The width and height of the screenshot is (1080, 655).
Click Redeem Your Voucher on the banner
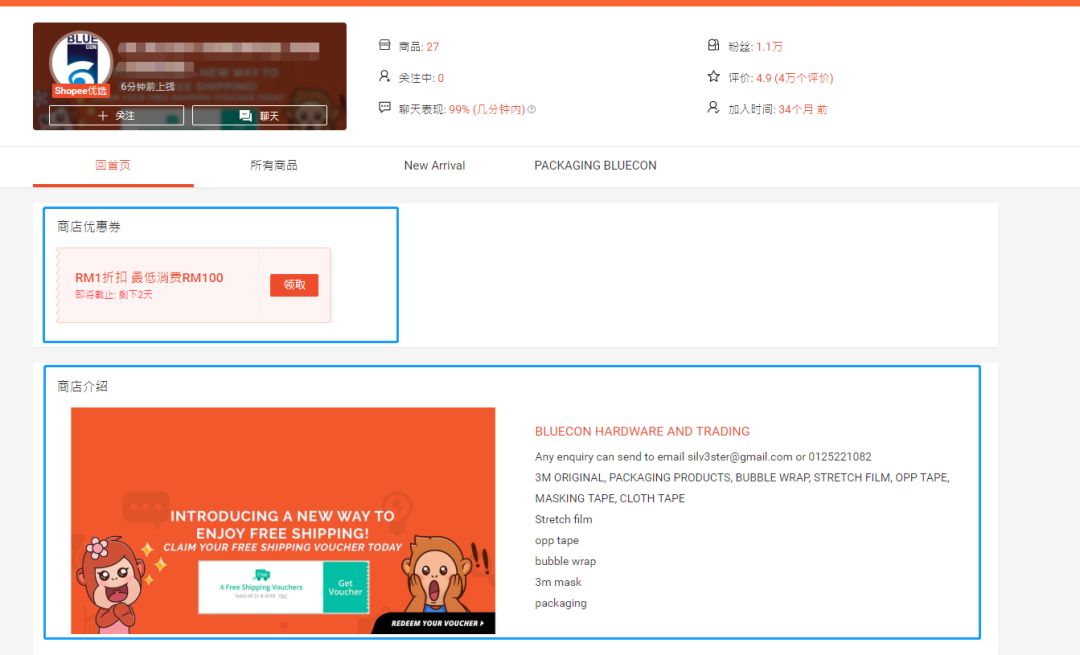(437, 623)
